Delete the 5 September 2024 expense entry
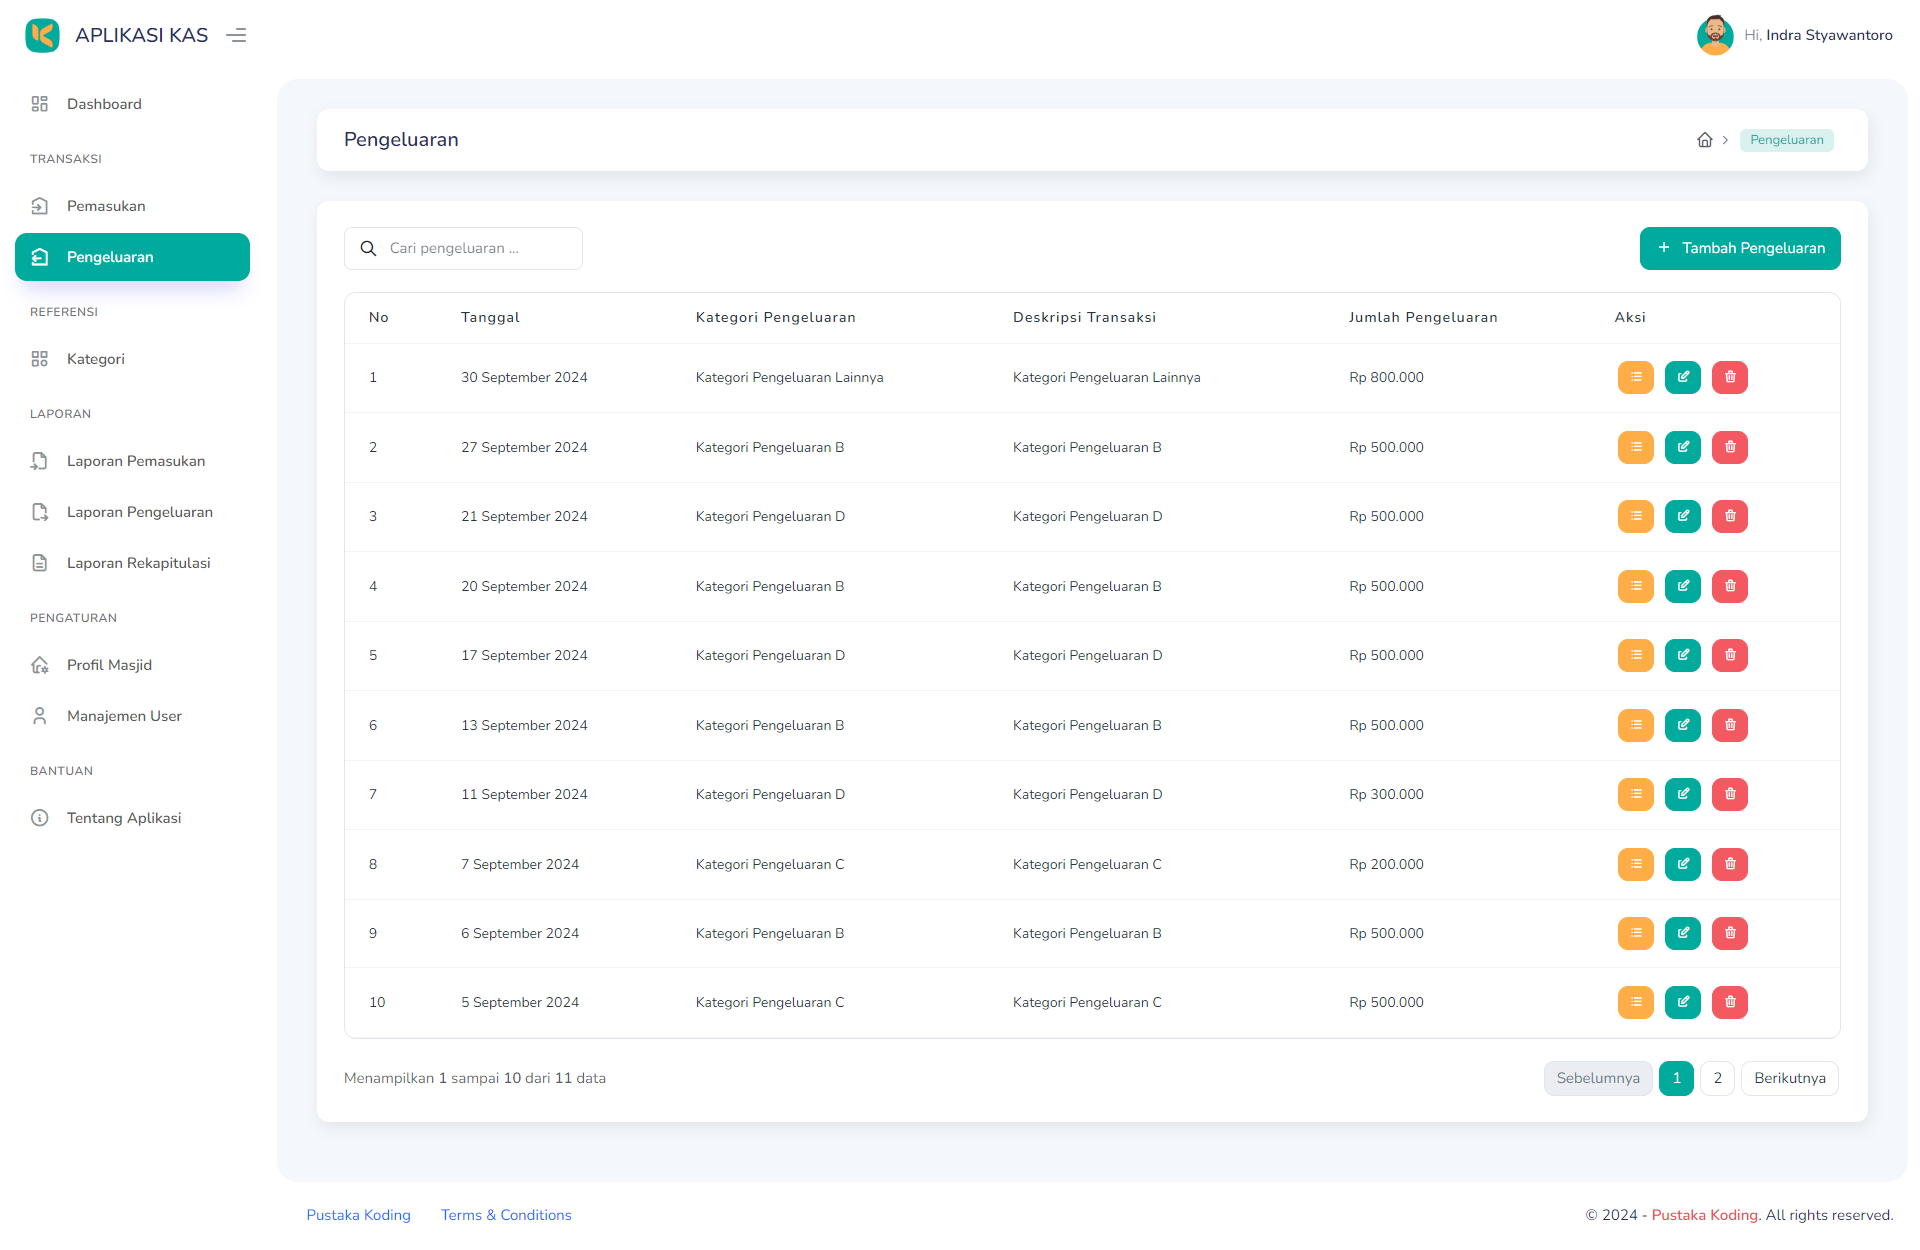This screenshot has width=1920, height=1250. (x=1729, y=1002)
